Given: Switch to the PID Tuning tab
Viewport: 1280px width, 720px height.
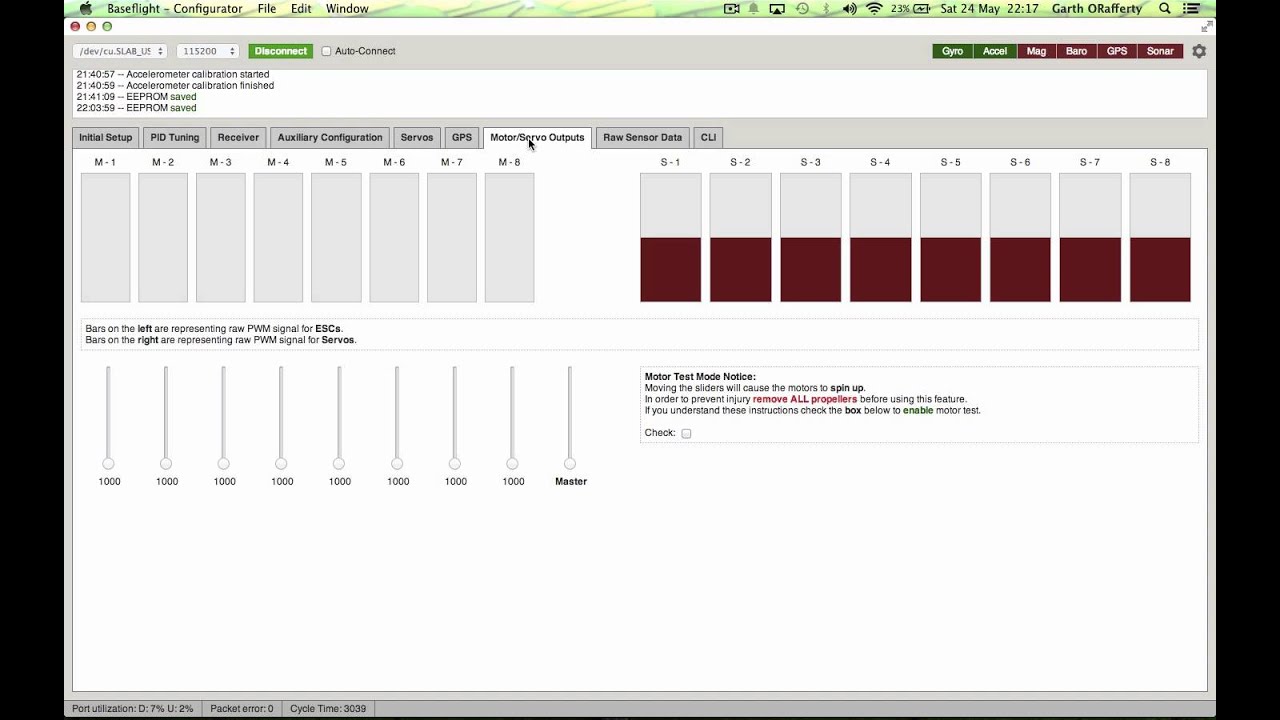Looking at the screenshot, I should coord(175,137).
